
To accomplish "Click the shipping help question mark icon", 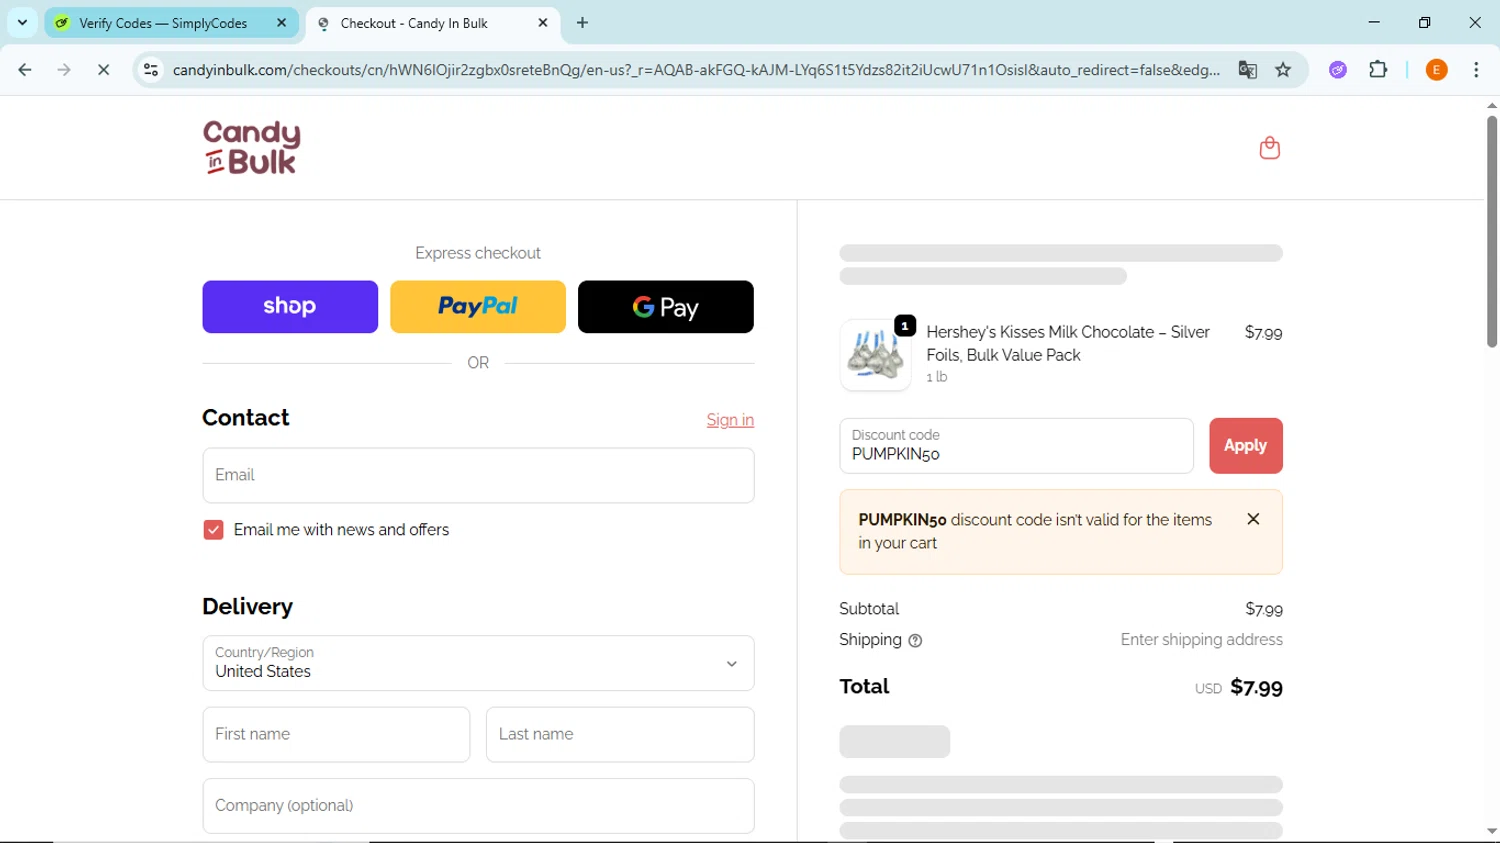I will click(x=915, y=641).
